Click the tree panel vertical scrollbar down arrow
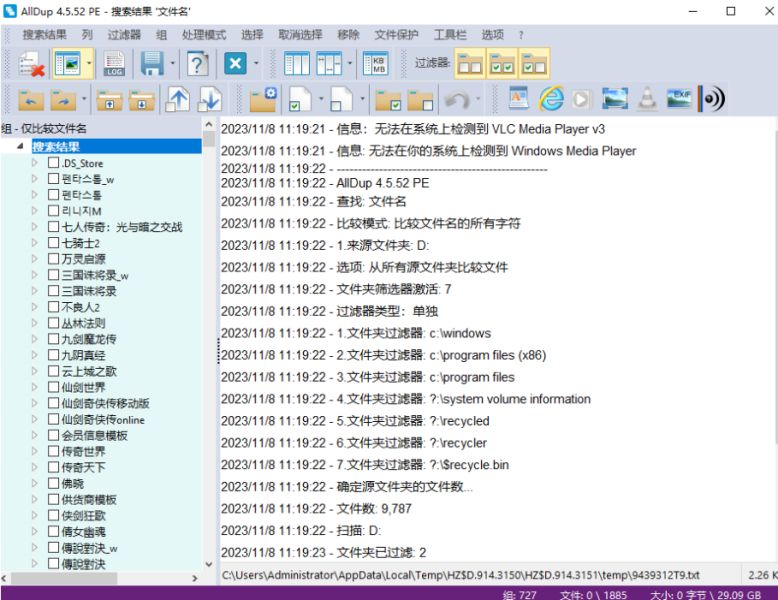The image size is (778, 600). point(209,565)
